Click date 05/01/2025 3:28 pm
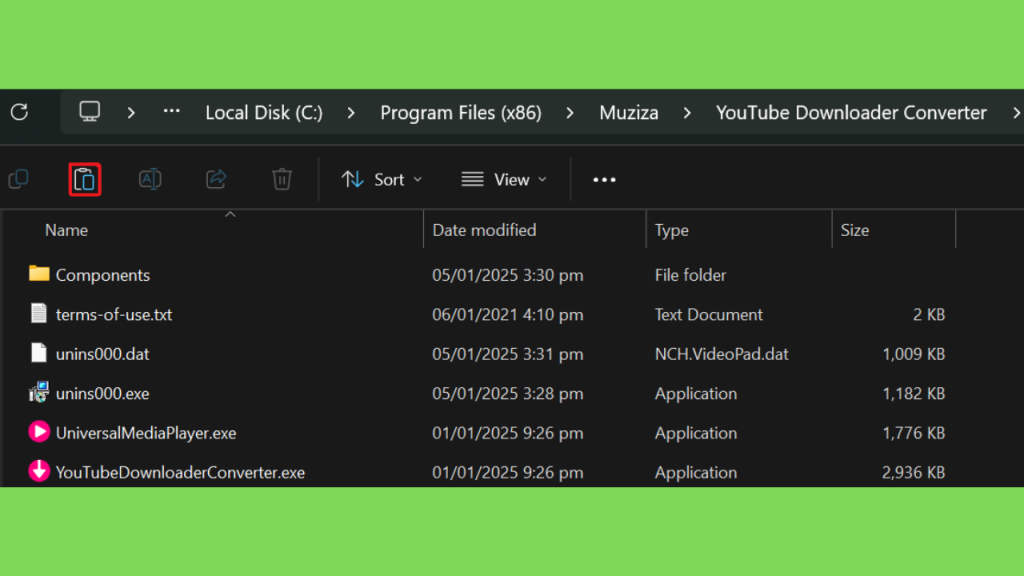Screen dimensions: 1024x576 pyautogui.click(x=507, y=394)
